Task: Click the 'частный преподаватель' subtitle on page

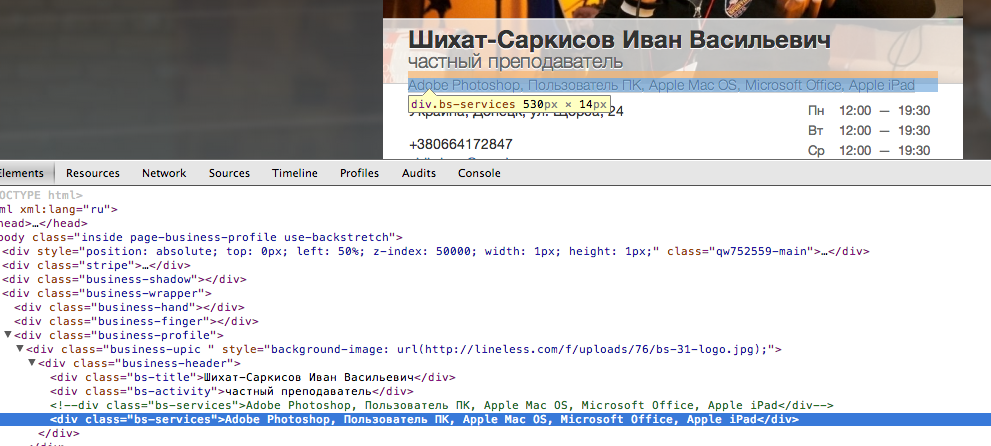Action: click(516, 62)
